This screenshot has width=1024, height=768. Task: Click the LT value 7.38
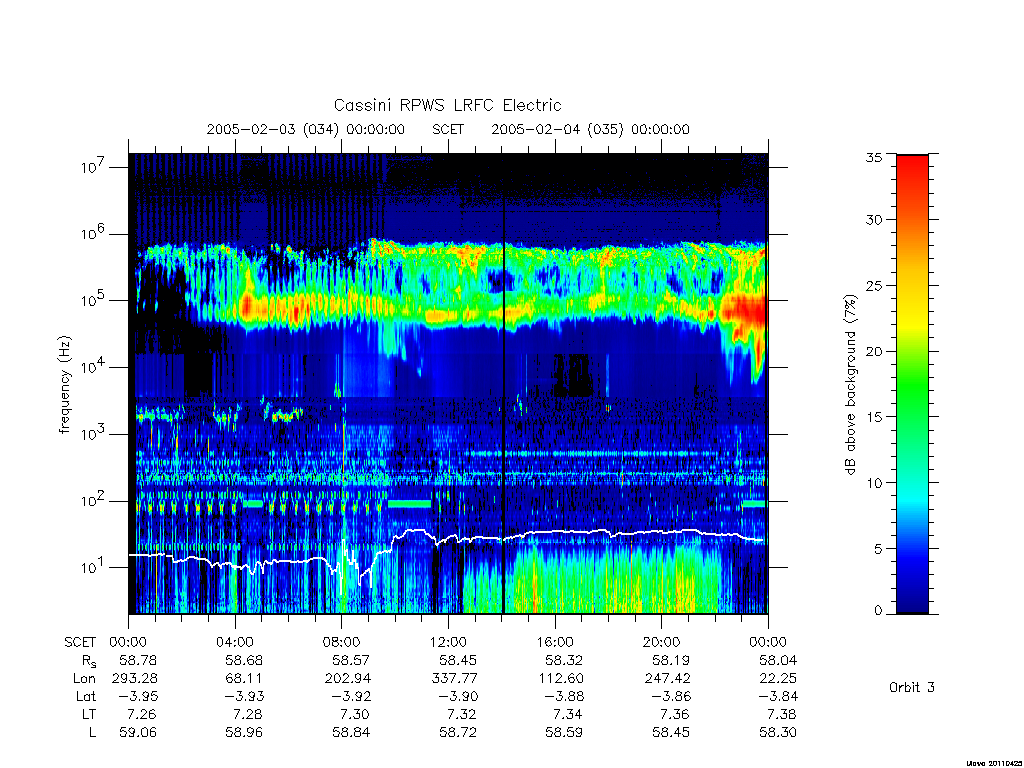782,714
